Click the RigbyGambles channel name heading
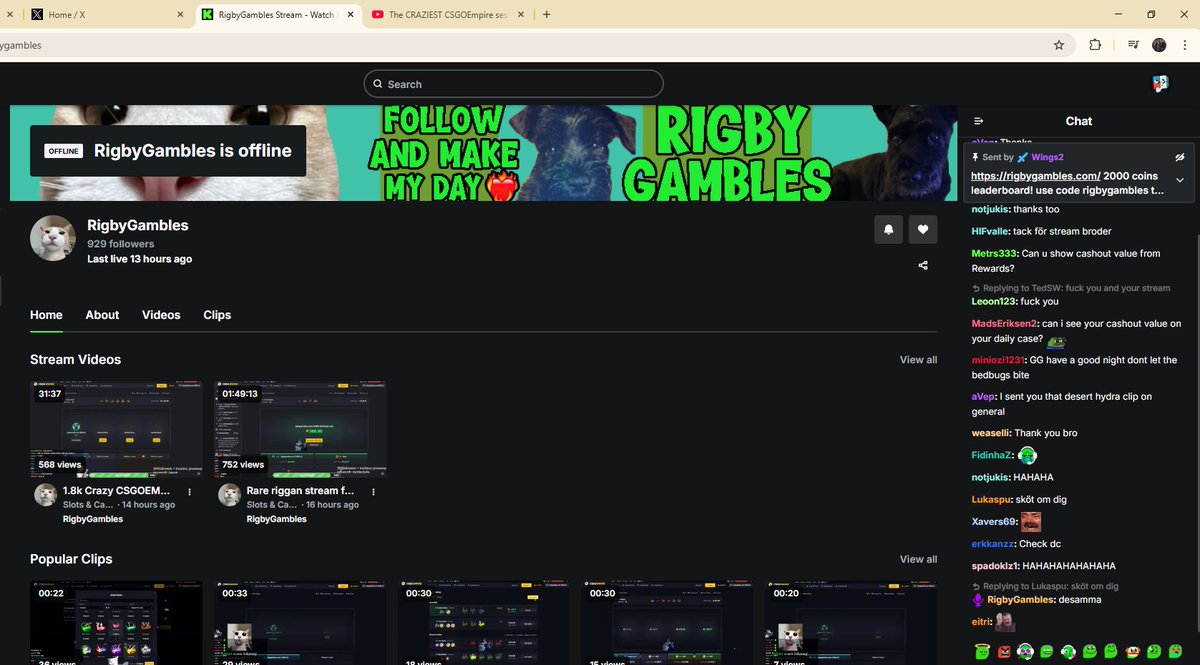1200x665 pixels. pyautogui.click(x=138, y=225)
